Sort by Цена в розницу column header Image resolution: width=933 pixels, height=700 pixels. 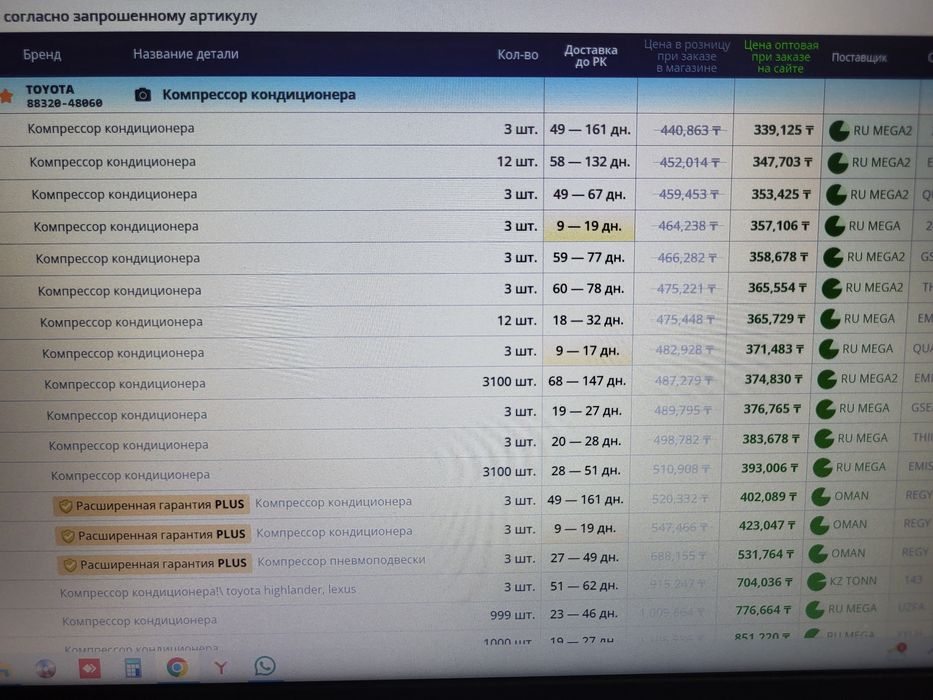pos(687,57)
